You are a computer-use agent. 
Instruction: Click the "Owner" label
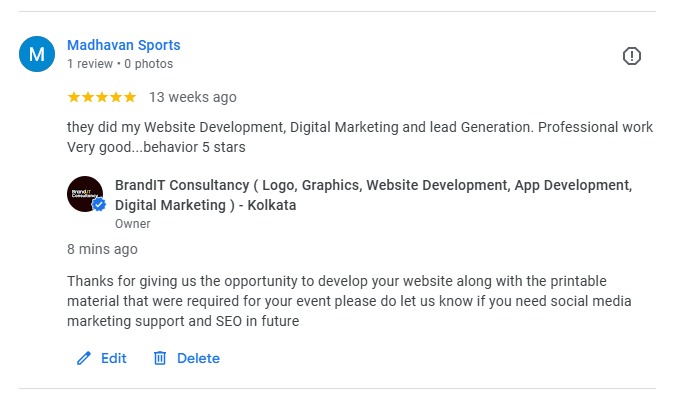[x=133, y=224]
